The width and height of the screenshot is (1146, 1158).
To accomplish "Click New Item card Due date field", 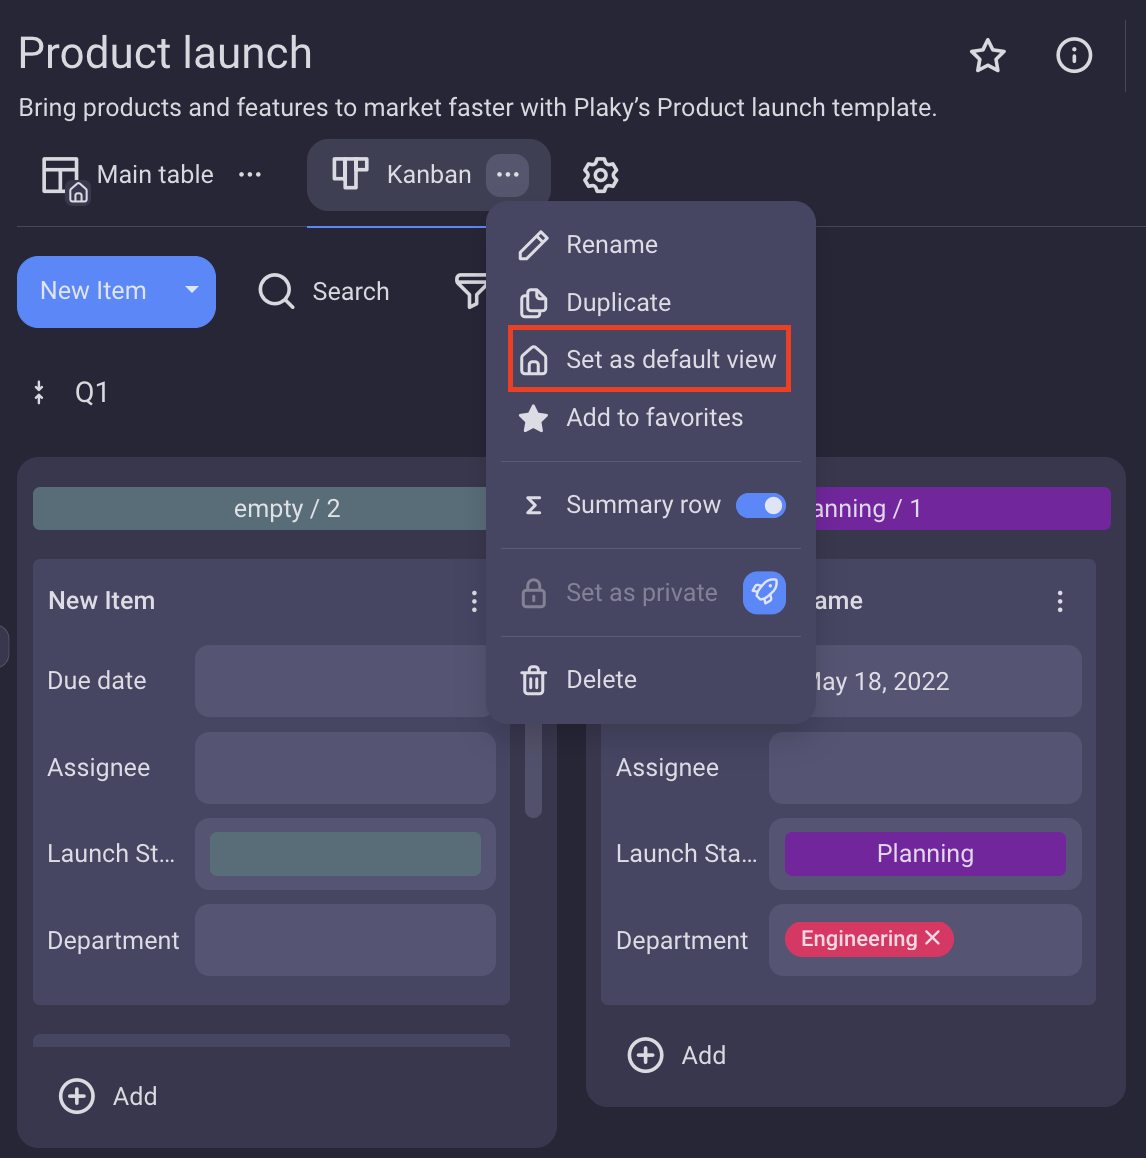I will coord(341,681).
